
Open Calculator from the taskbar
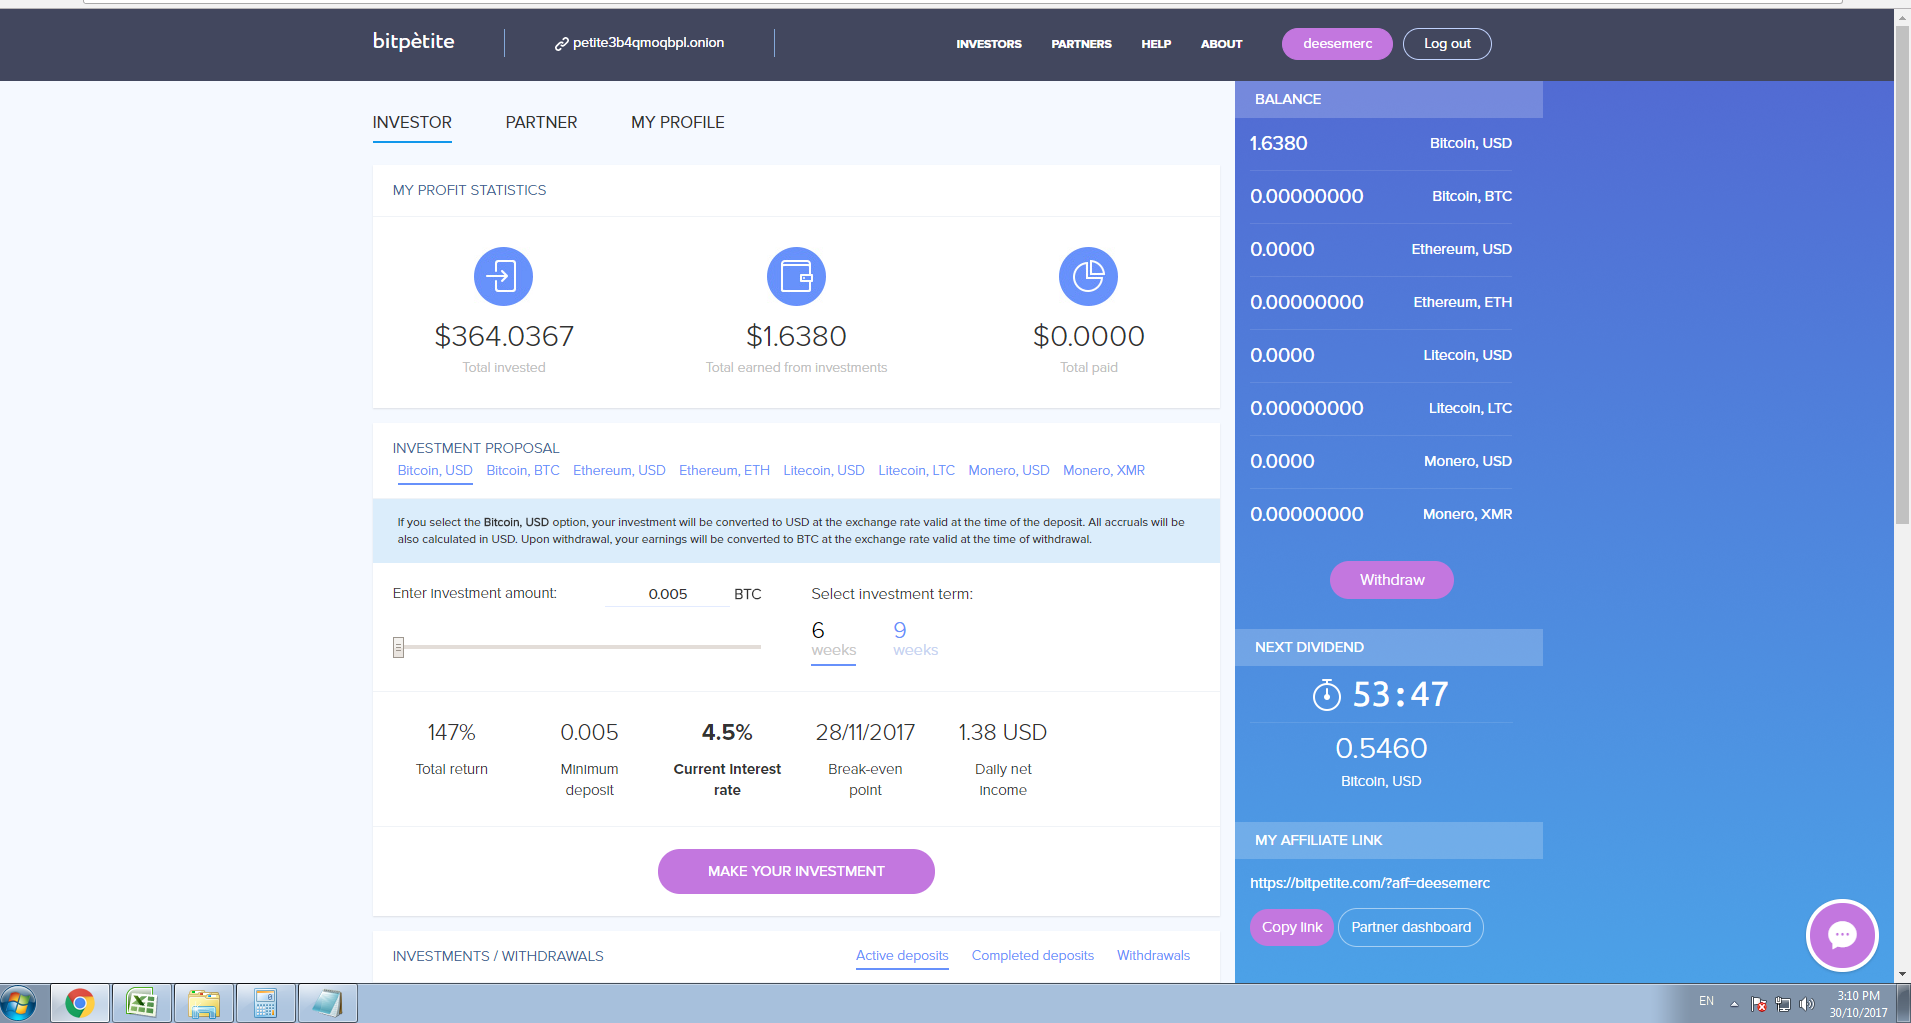(265, 1003)
